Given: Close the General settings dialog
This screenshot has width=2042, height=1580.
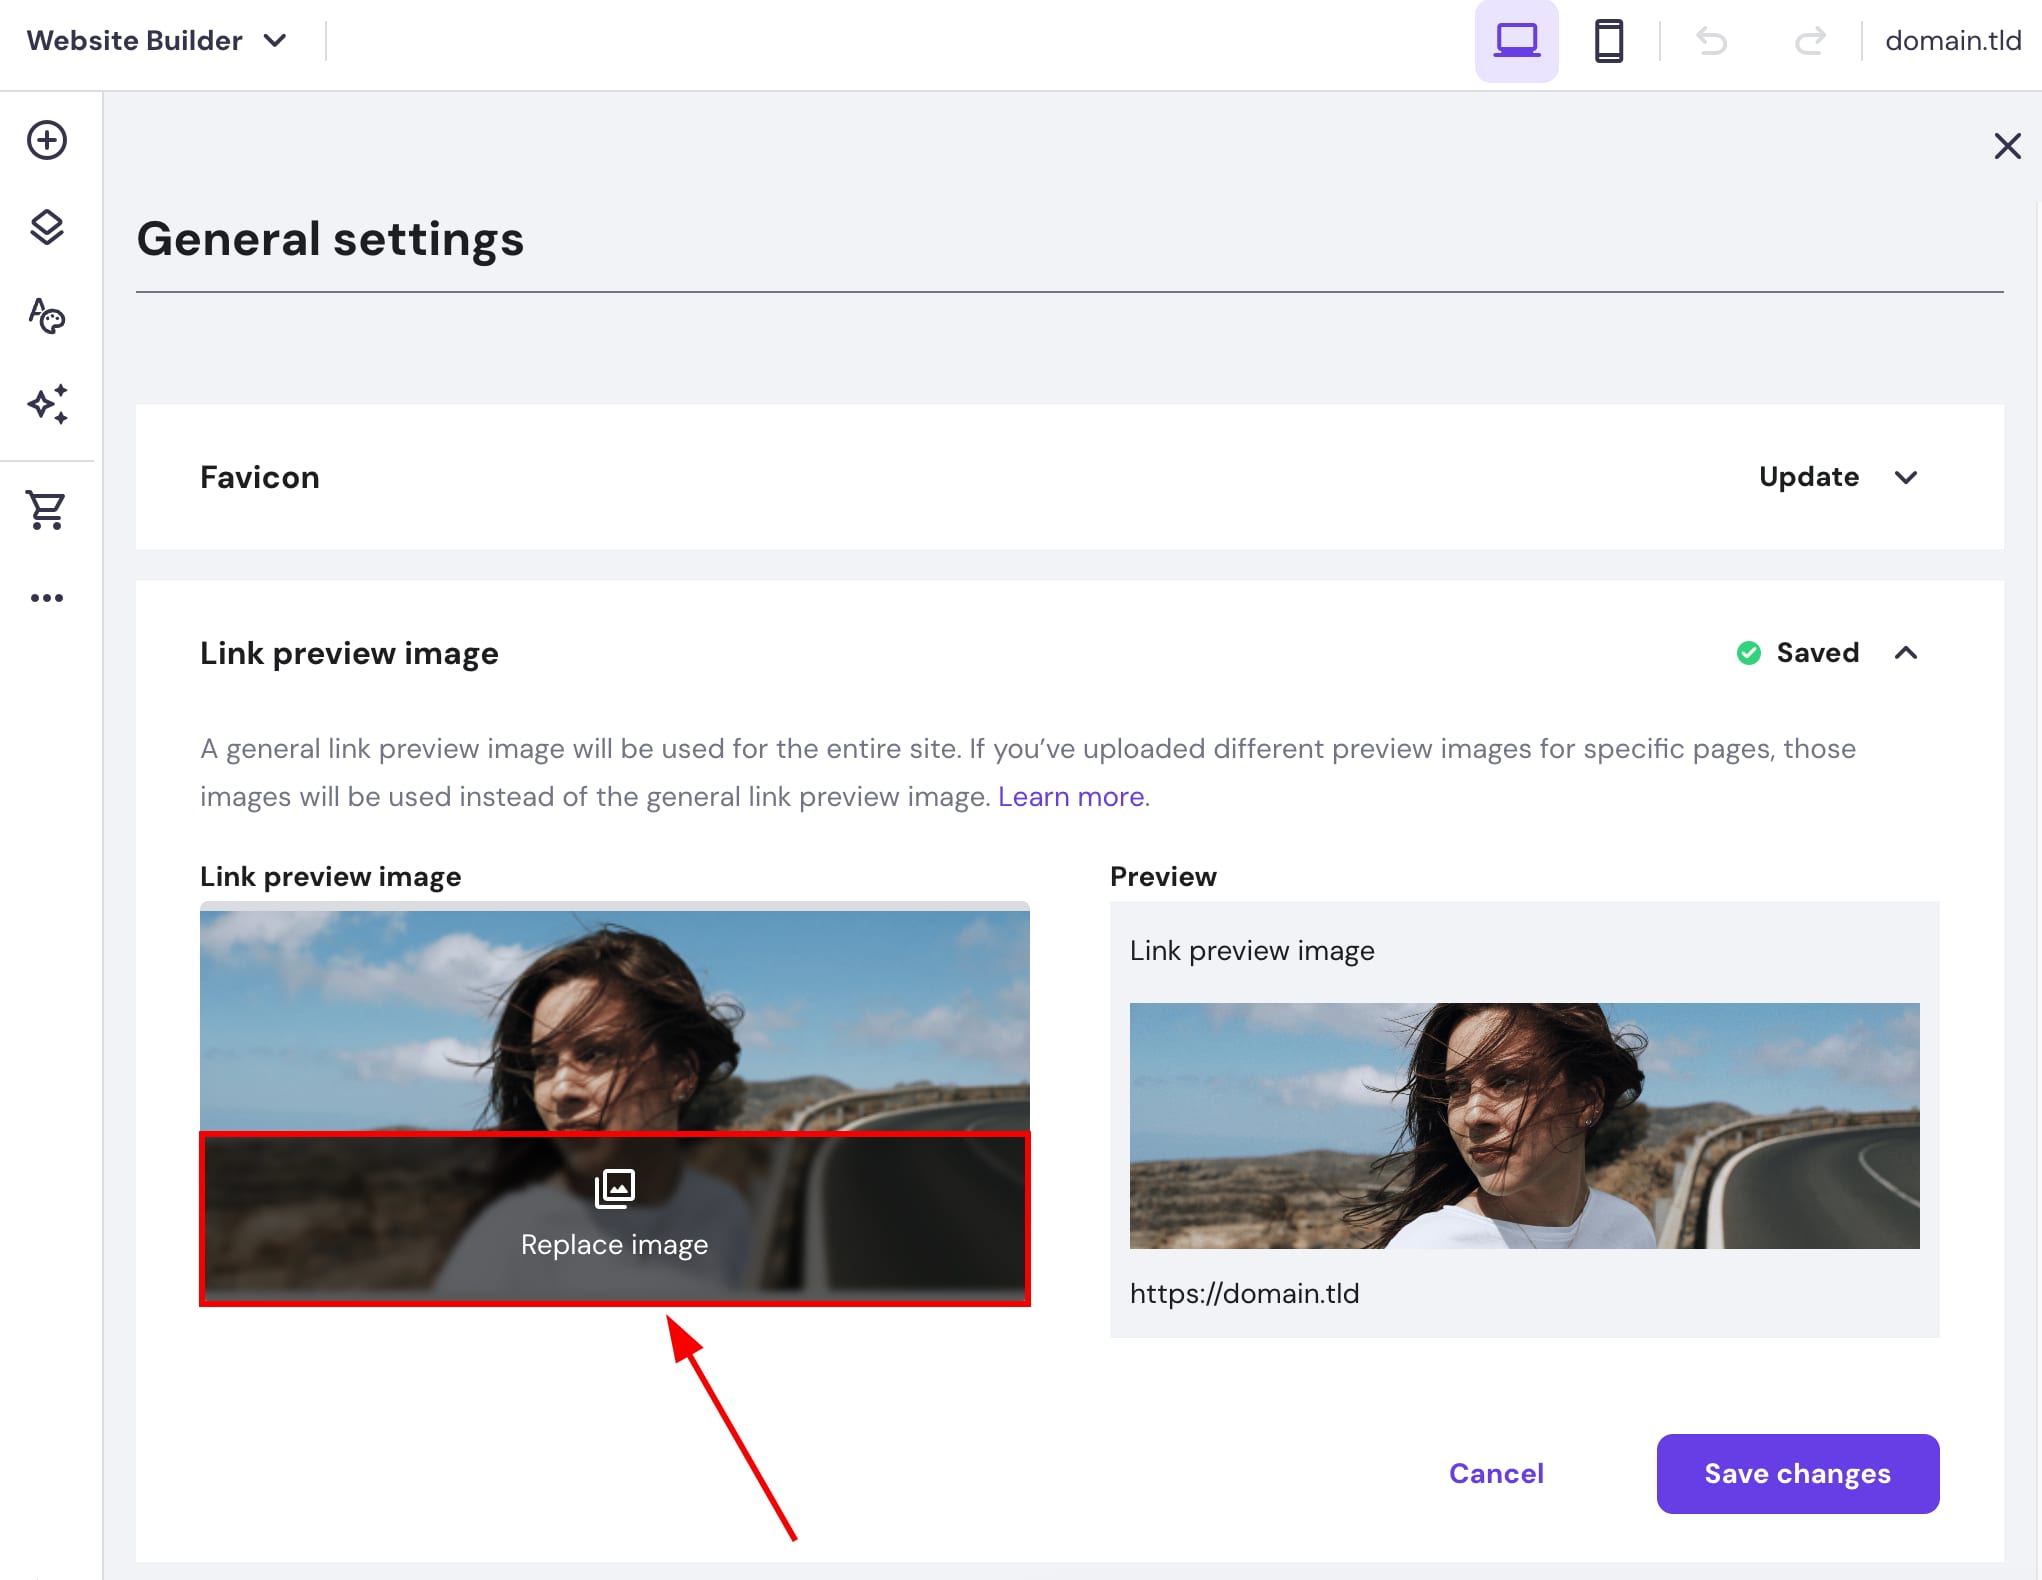Looking at the screenshot, I should click(x=2007, y=146).
